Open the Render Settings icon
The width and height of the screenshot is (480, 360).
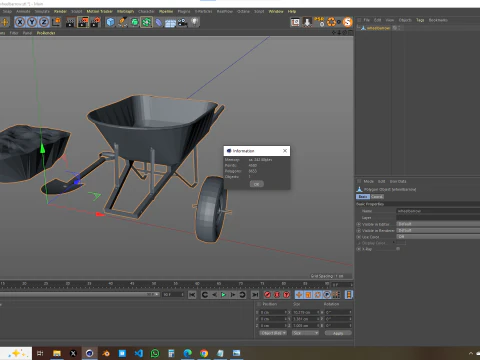pyautogui.click(x=96, y=22)
